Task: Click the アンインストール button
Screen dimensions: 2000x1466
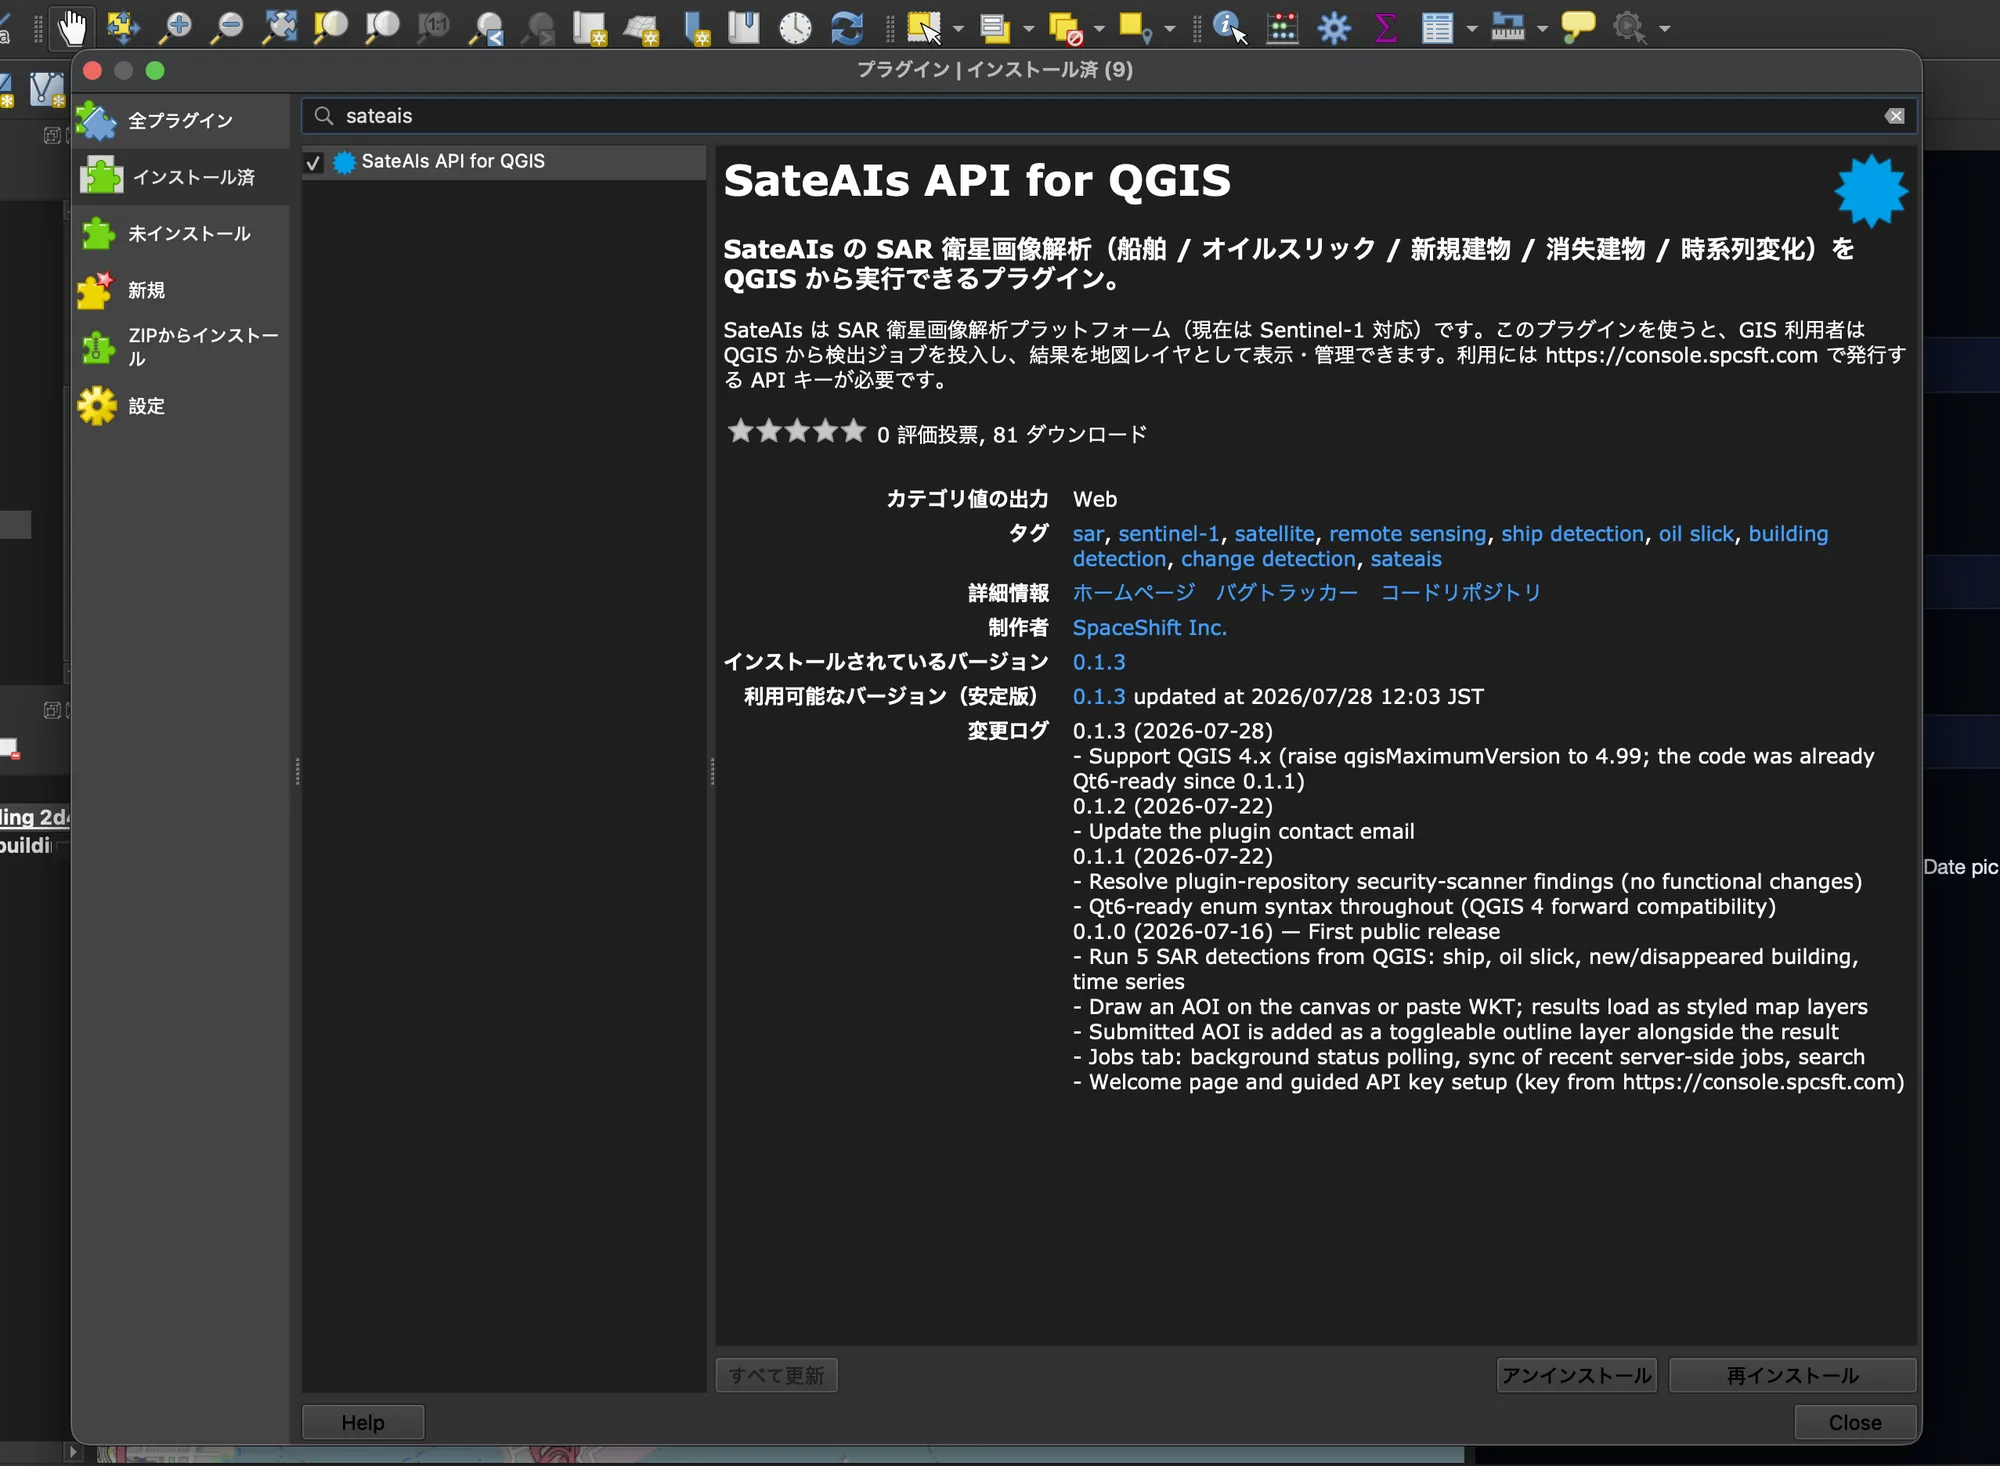Action: [1576, 1375]
